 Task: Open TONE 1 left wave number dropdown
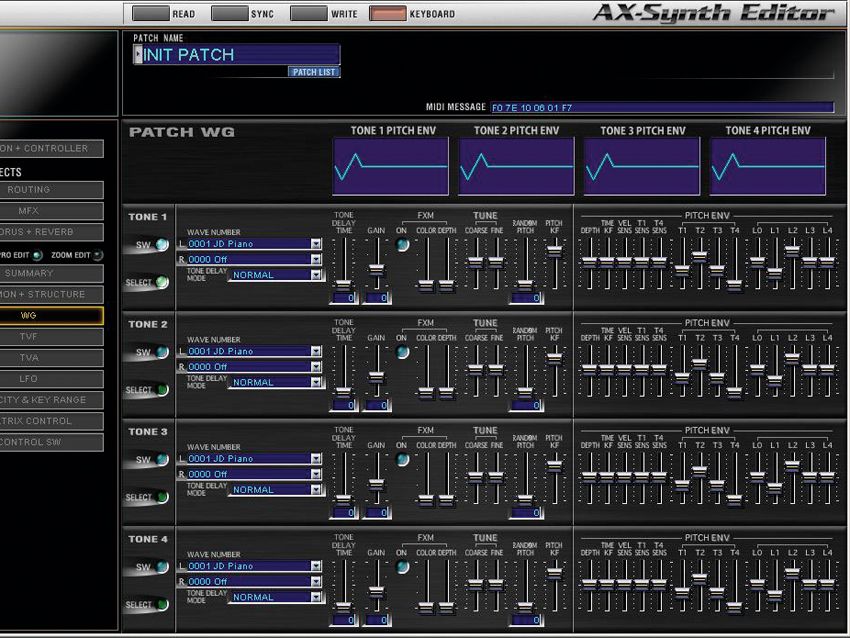pyautogui.click(x=315, y=243)
